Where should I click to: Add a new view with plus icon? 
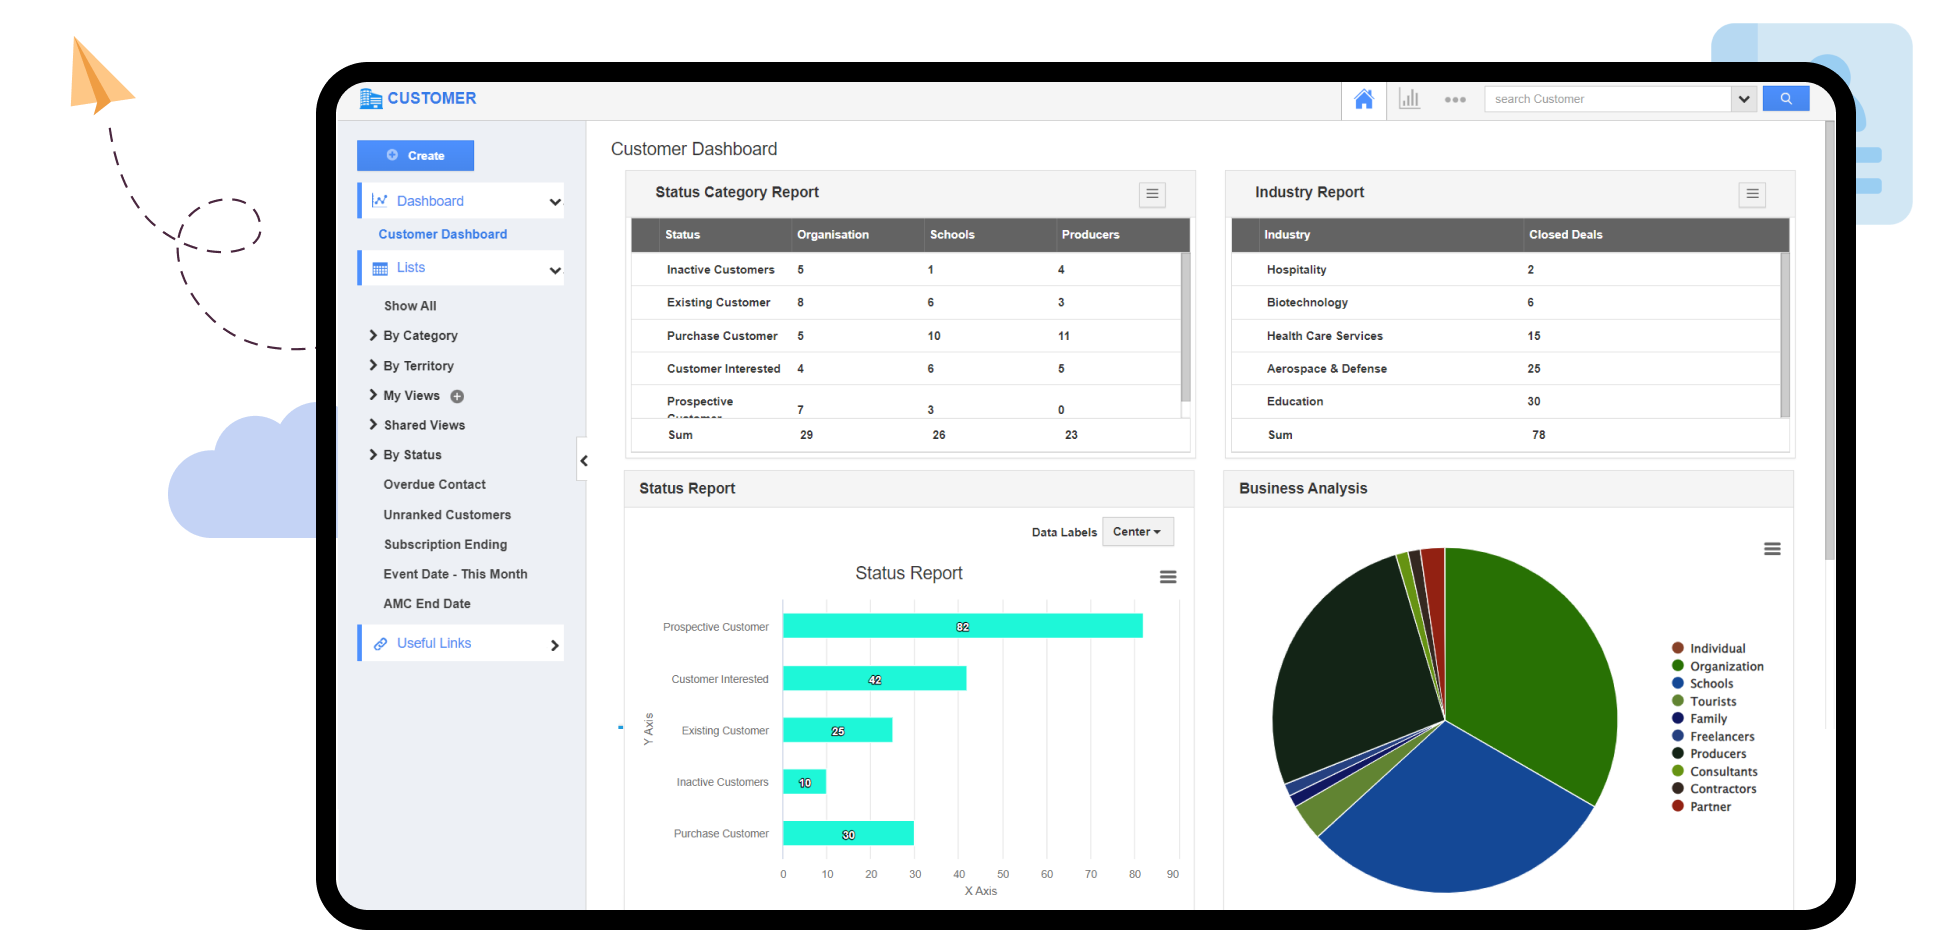pyautogui.click(x=457, y=396)
